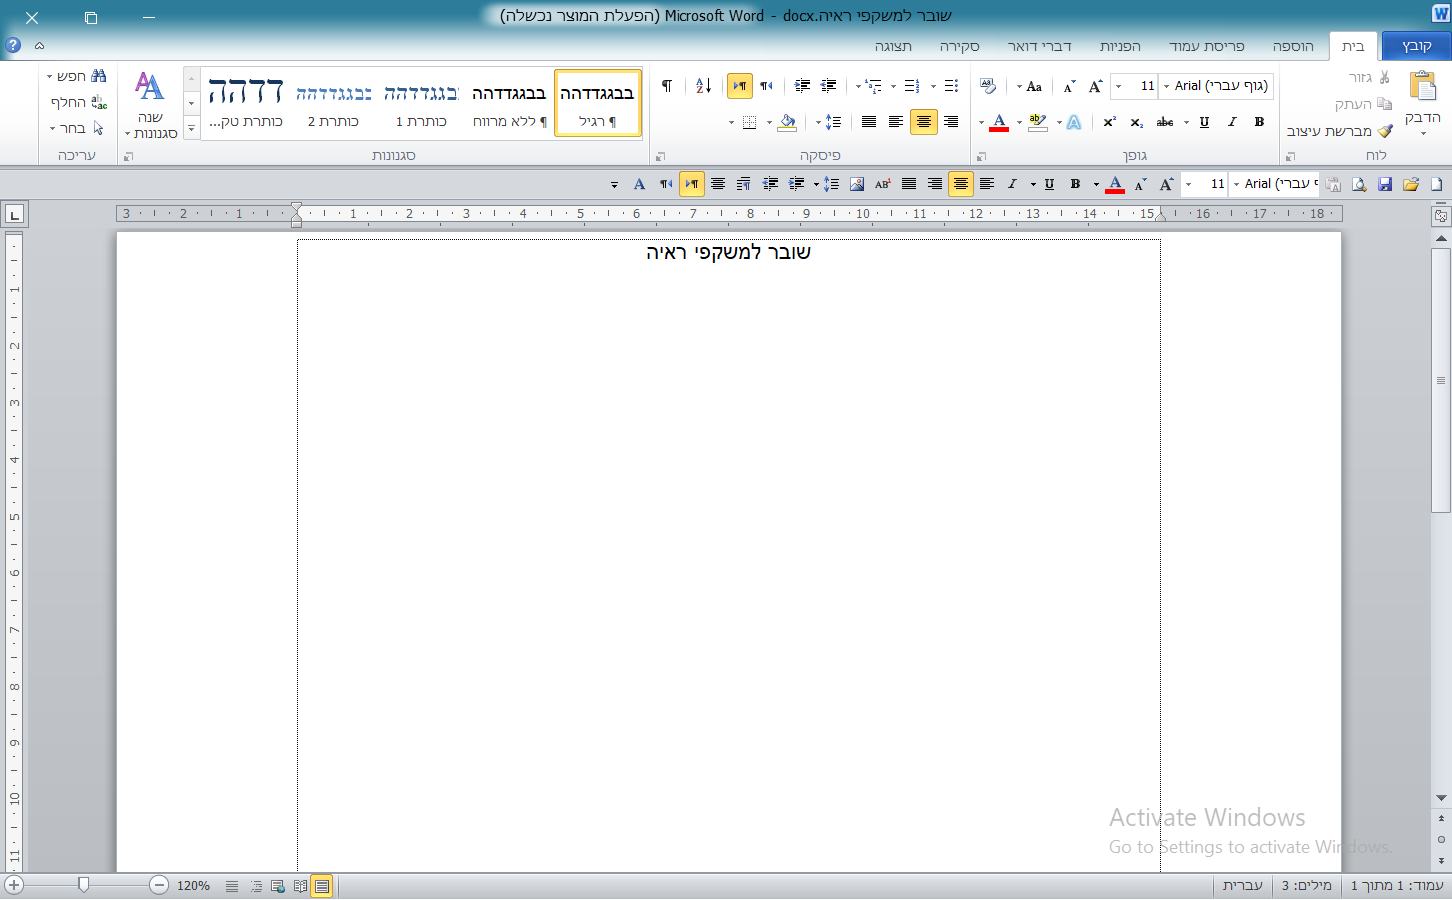The image size is (1452, 900).
Task: Click the Select Browse Object round button
Action: (x=1441, y=840)
